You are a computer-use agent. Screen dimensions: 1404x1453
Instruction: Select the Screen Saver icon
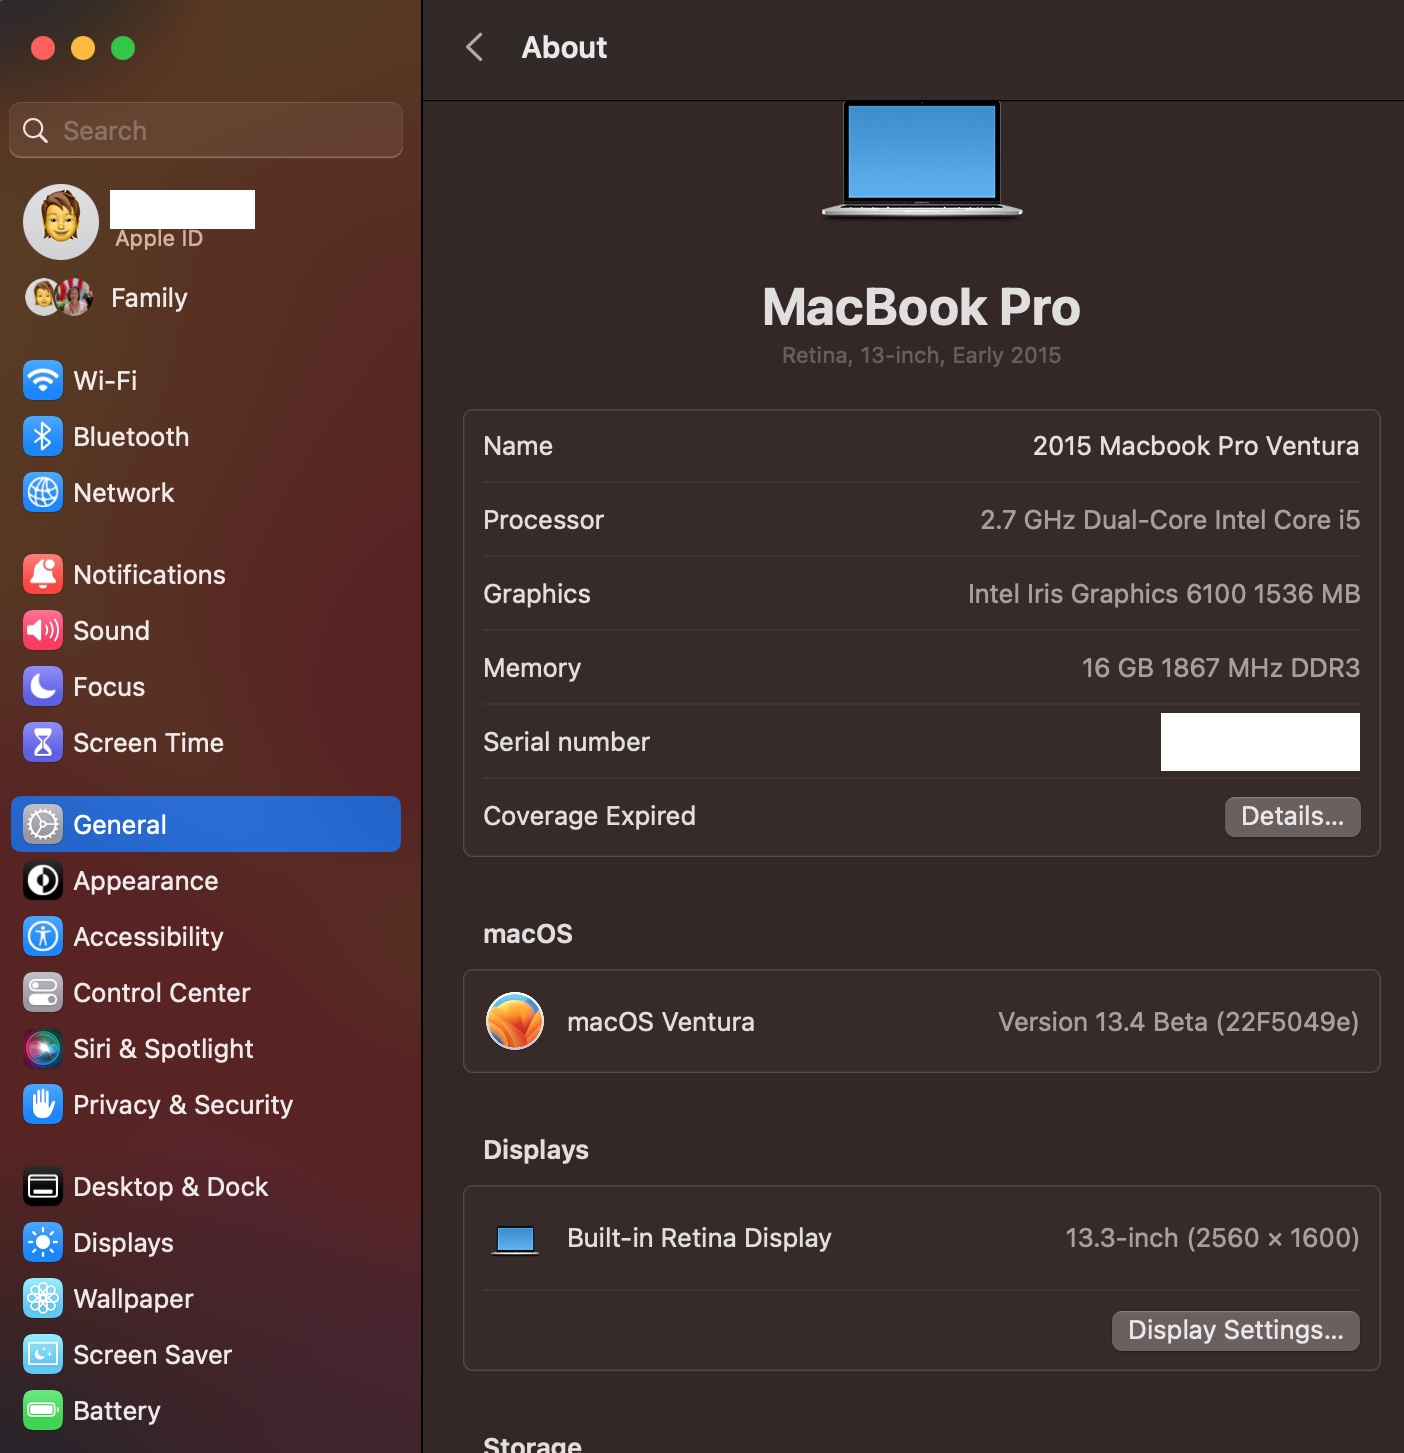[43, 1355]
